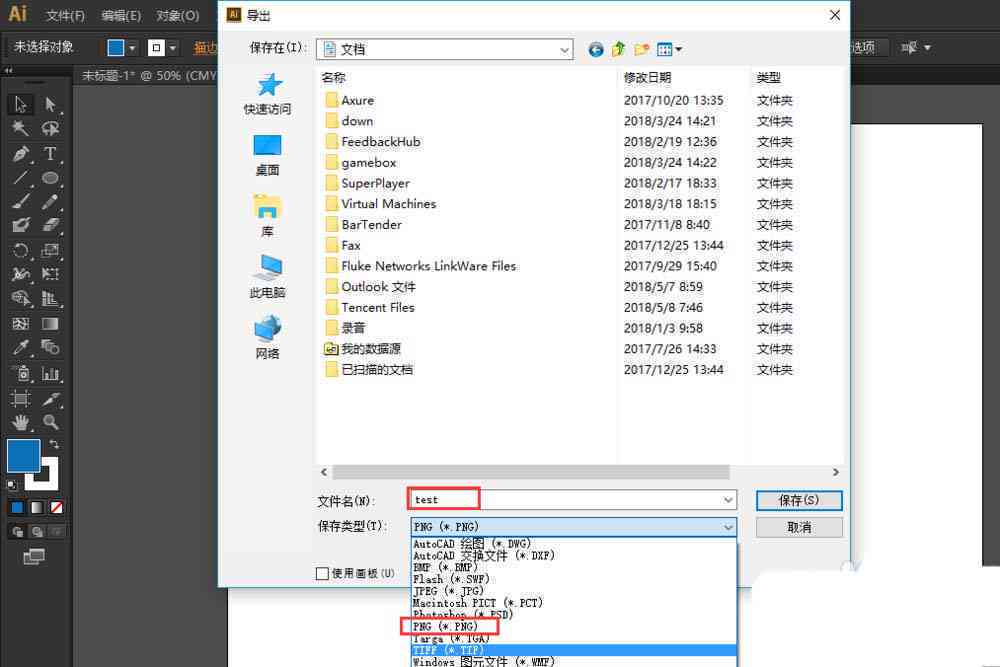Select the Hand tool

20,422
